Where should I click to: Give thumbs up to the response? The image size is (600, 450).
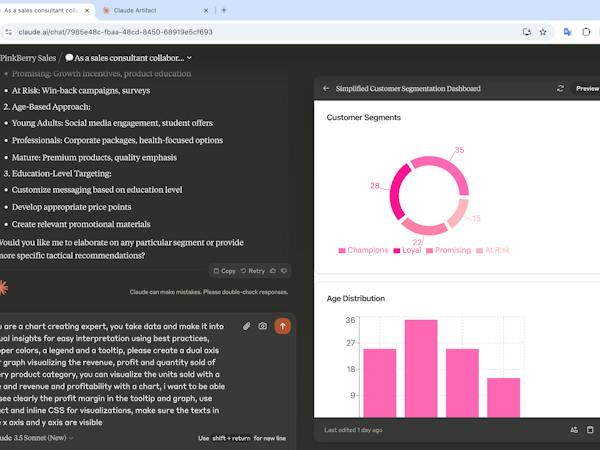tap(273, 271)
